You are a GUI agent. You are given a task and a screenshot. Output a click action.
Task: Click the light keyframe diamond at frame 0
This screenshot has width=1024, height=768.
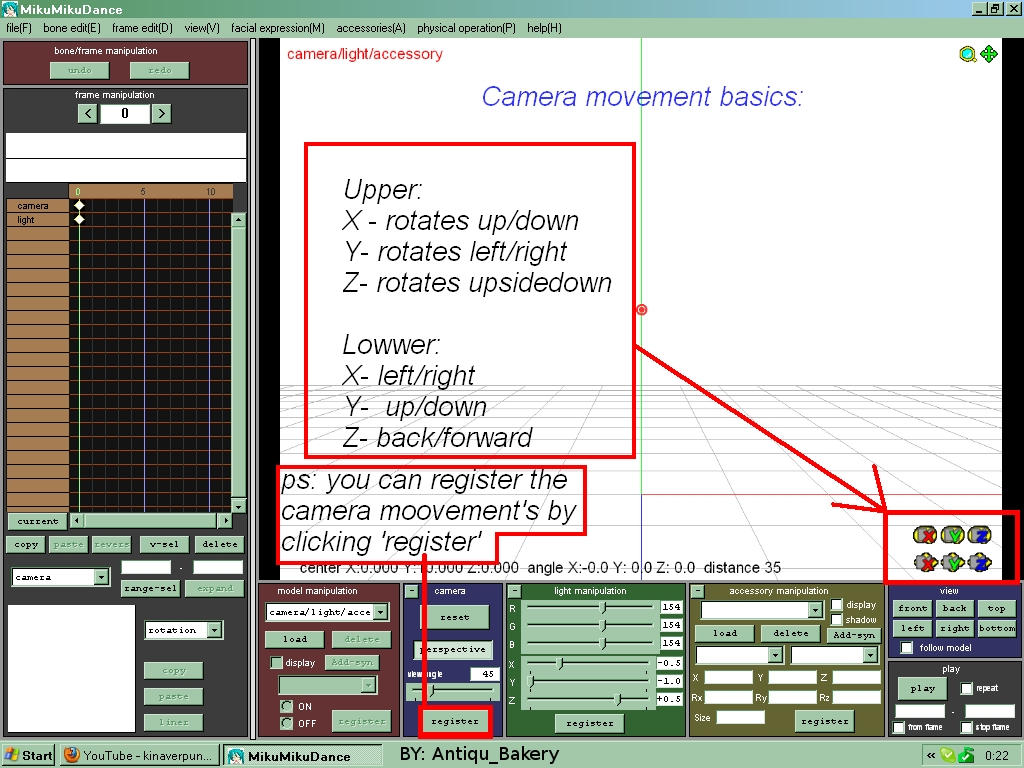pyautogui.click(x=79, y=219)
